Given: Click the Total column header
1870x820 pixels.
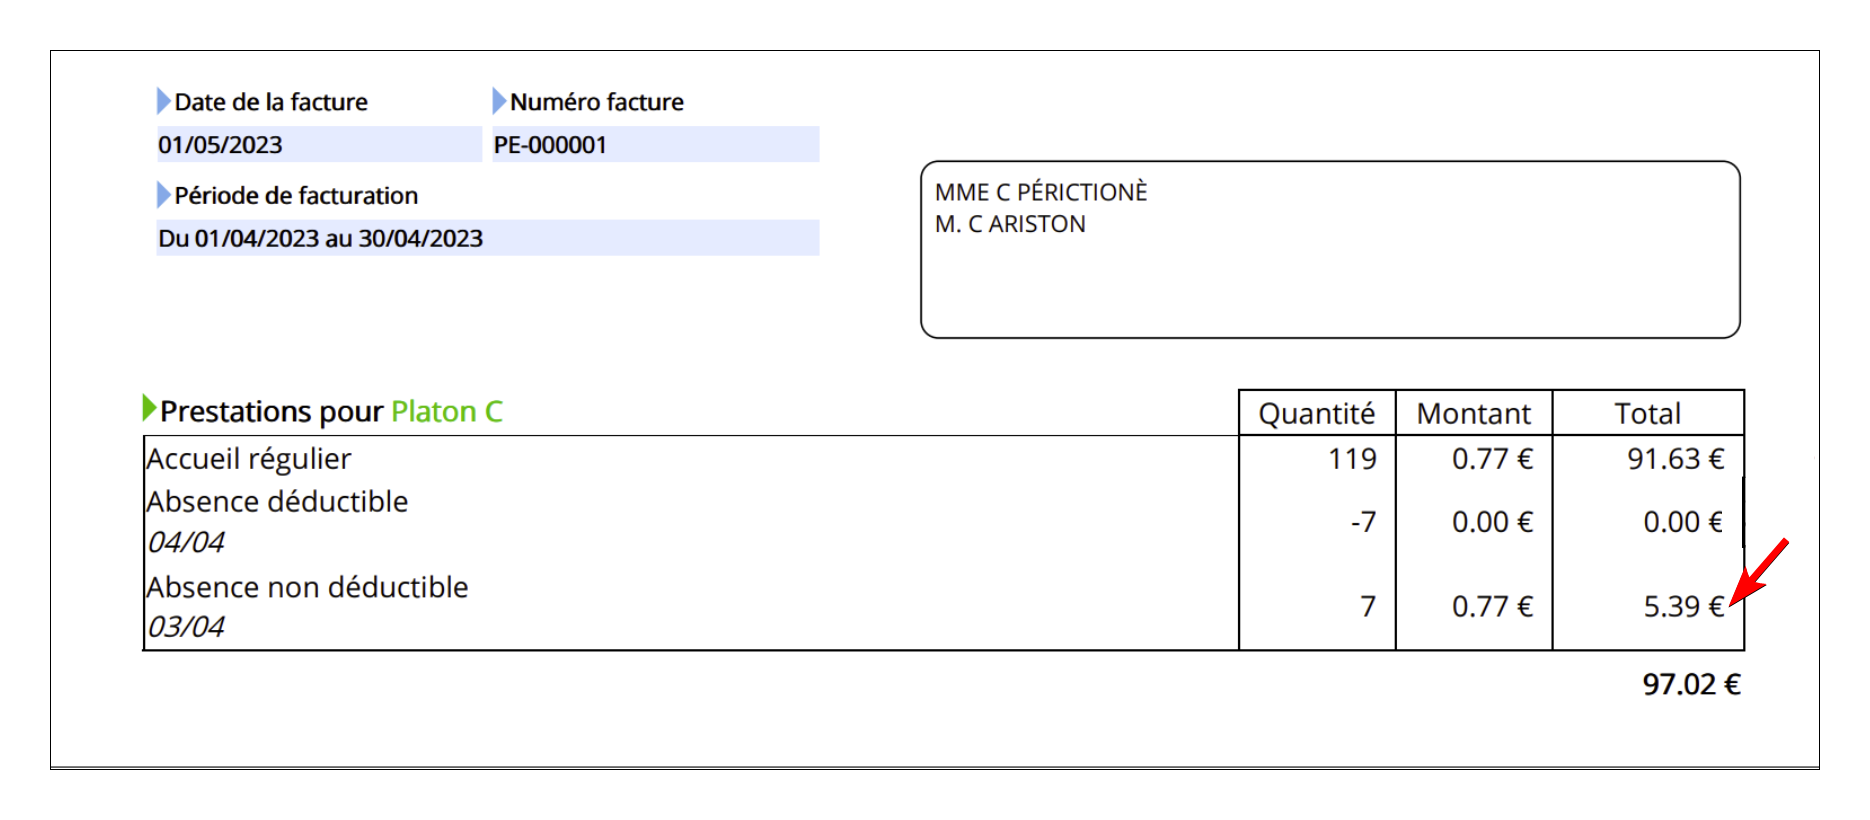Looking at the screenshot, I should click(1648, 413).
